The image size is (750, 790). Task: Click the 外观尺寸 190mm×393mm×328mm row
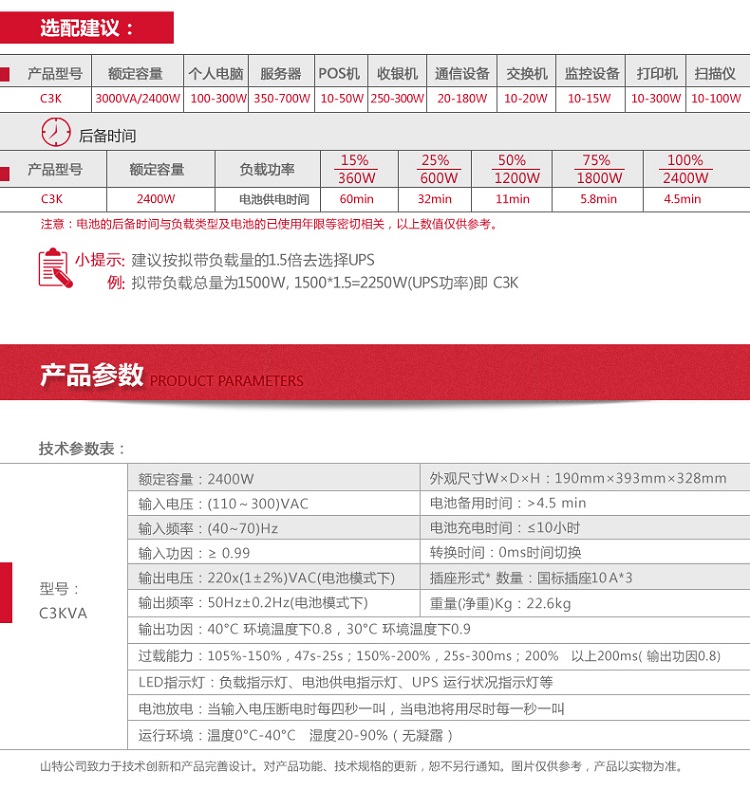[585, 478]
